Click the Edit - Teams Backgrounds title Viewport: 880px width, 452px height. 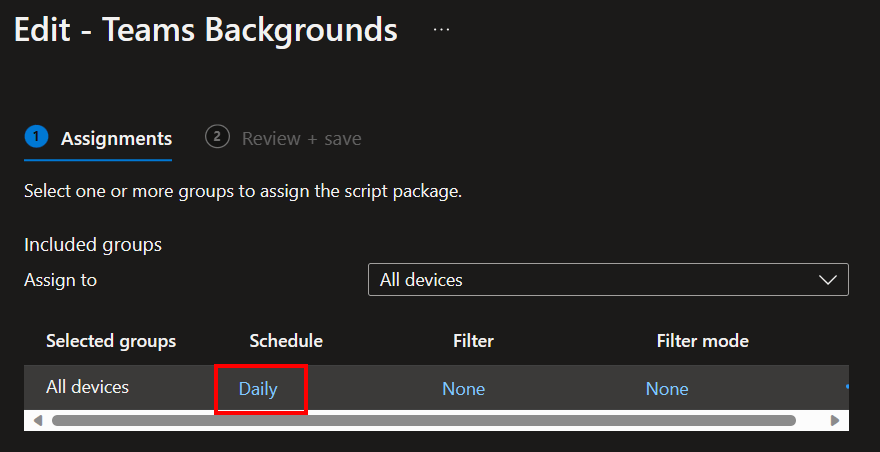point(205,30)
